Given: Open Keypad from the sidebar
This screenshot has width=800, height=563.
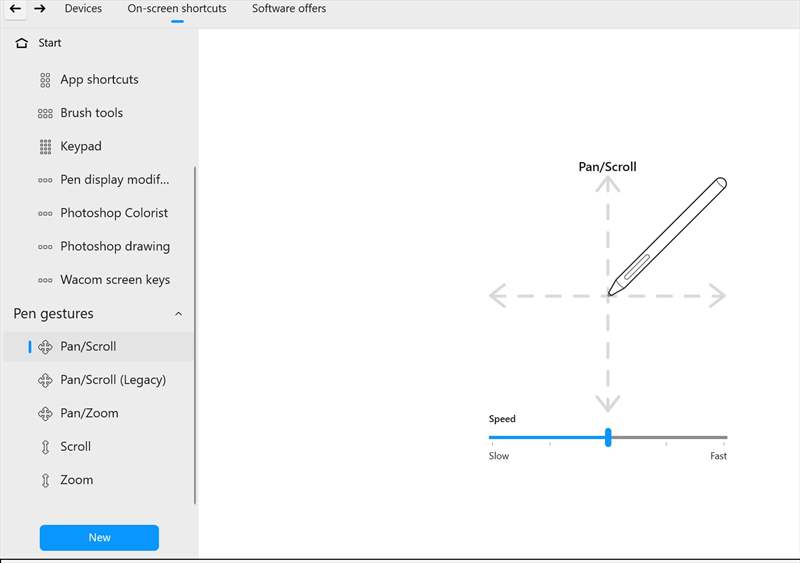Looking at the screenshot, I should tap(81, 146).
